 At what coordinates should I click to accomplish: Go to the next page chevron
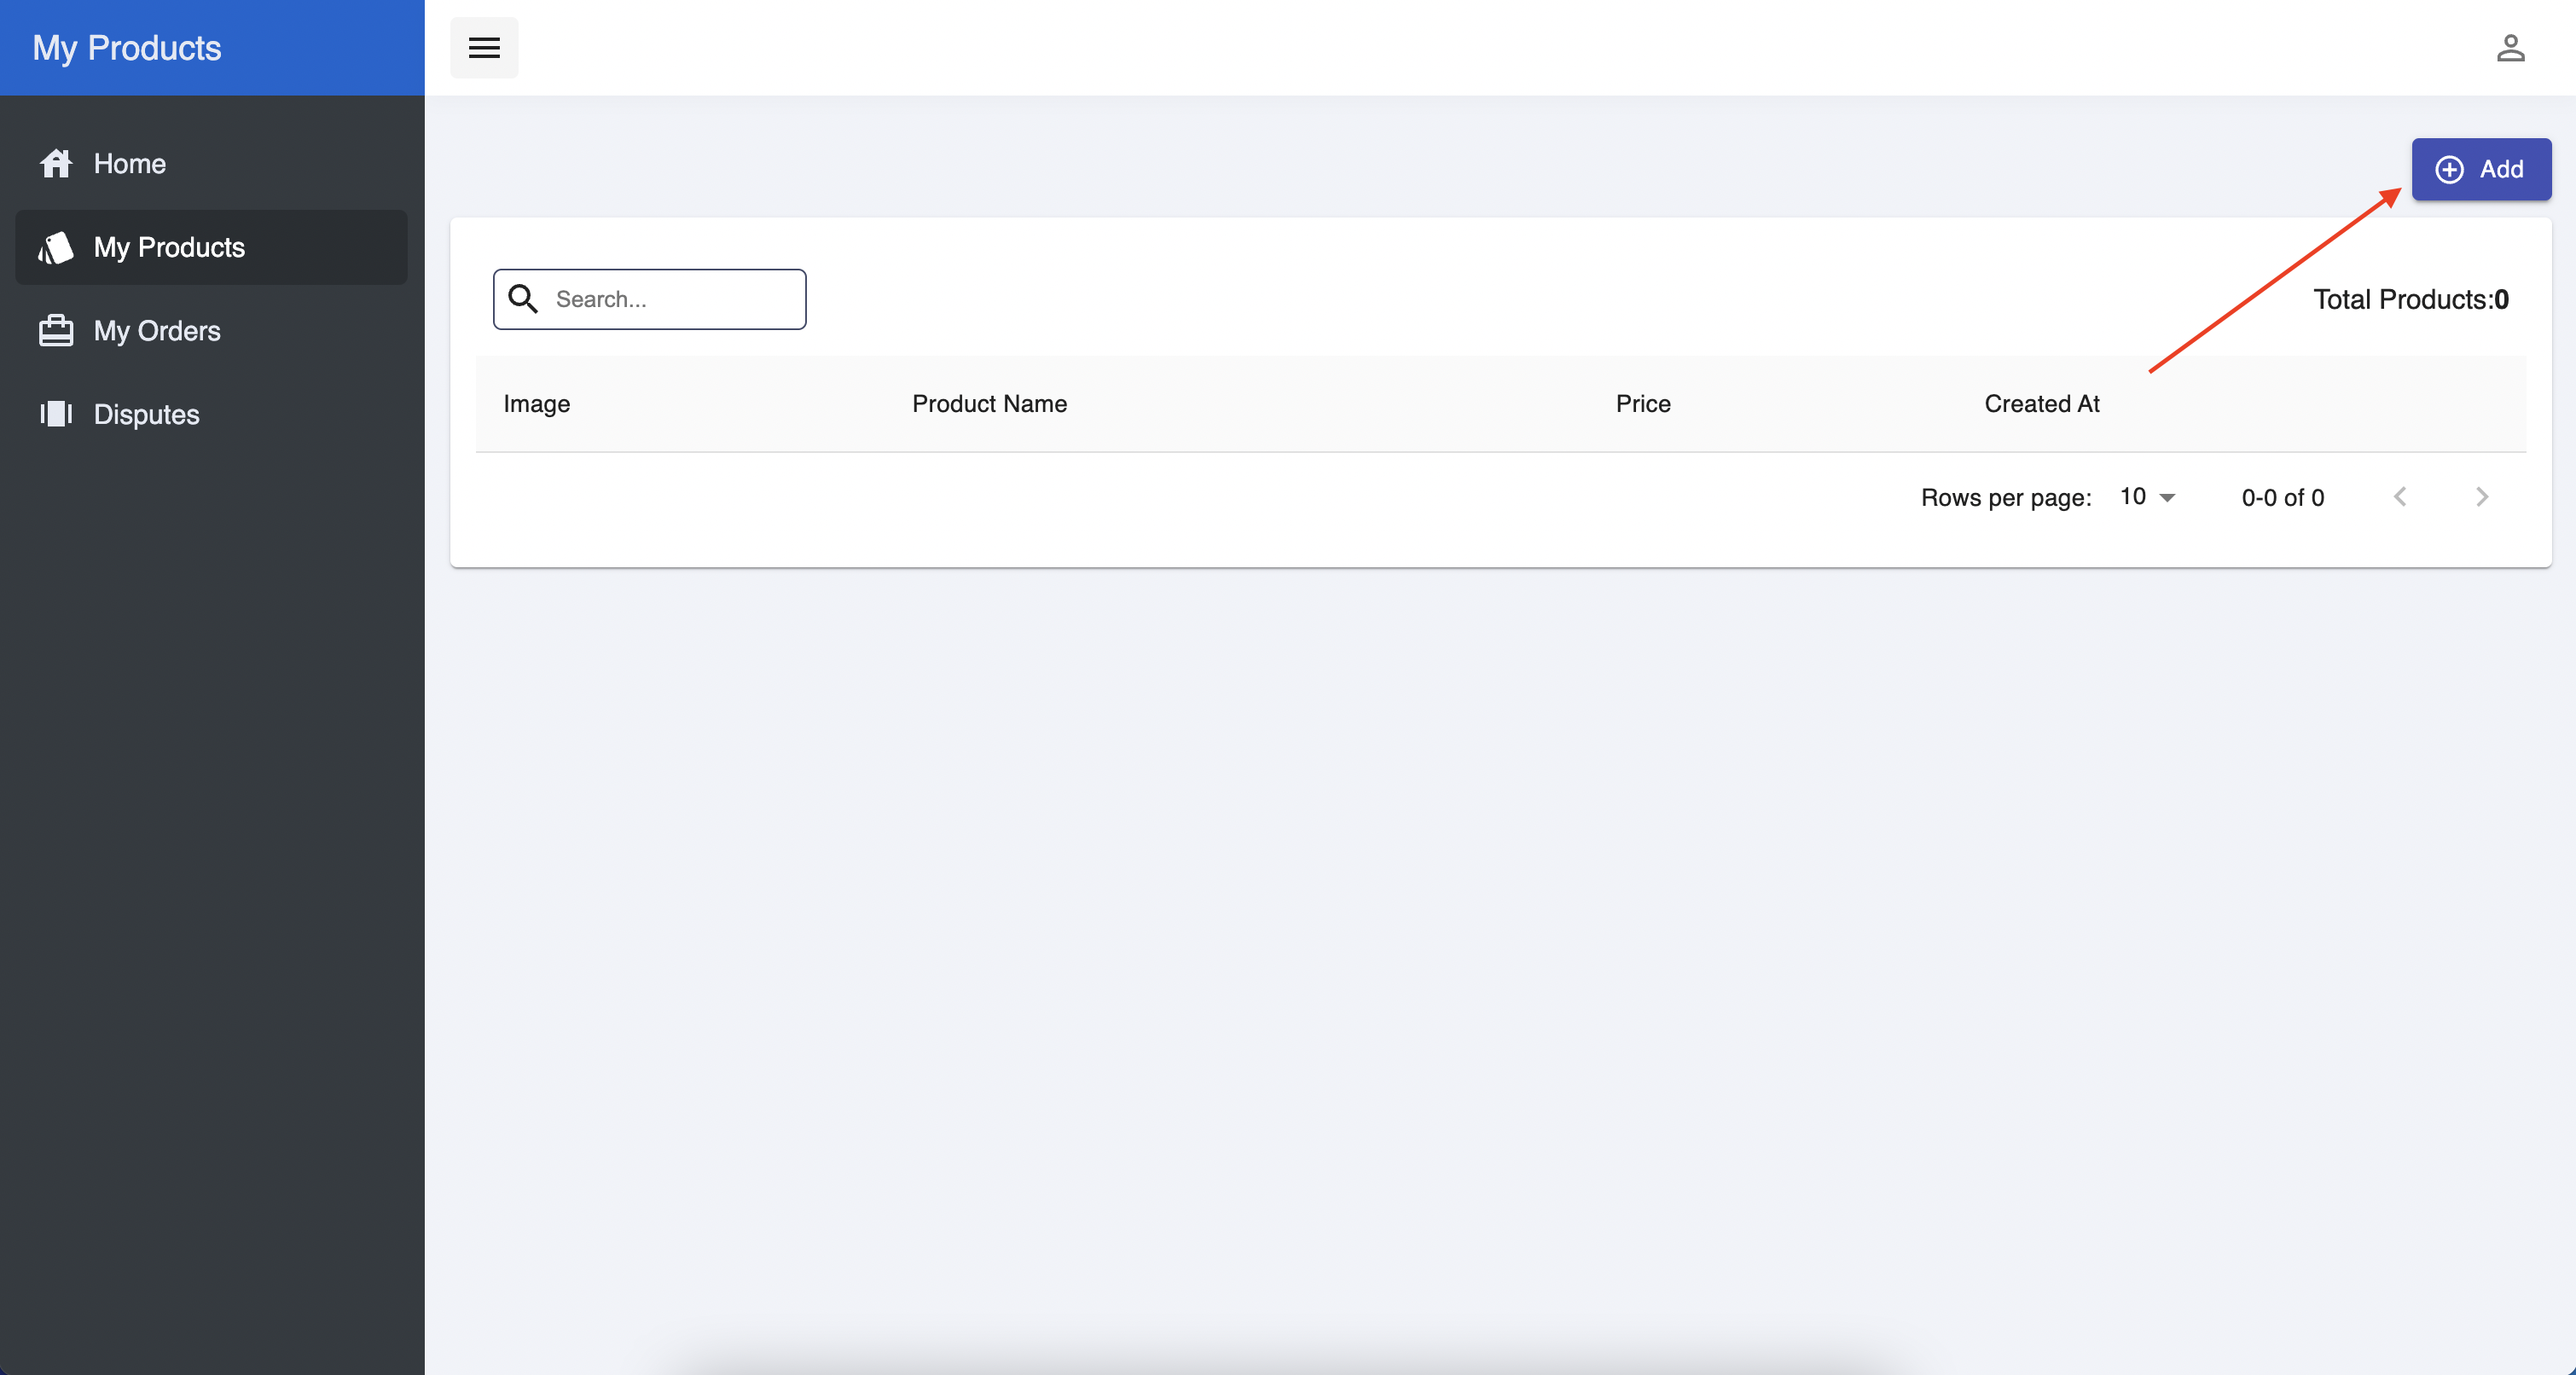(2481, 497)
